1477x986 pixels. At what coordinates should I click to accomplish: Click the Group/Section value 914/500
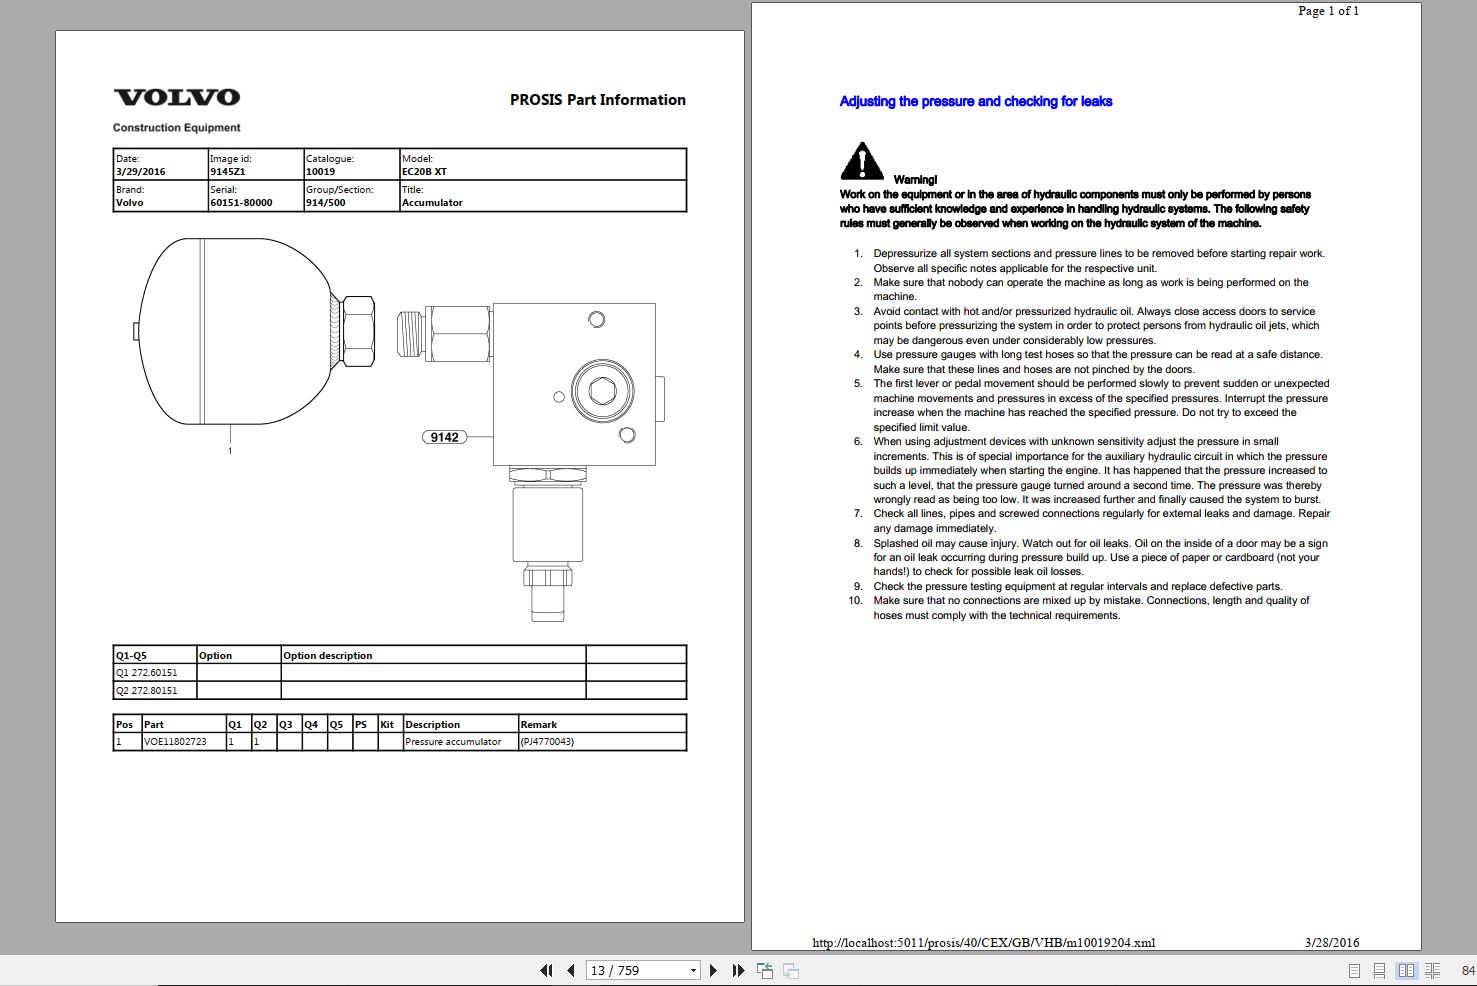click(326, 203)
